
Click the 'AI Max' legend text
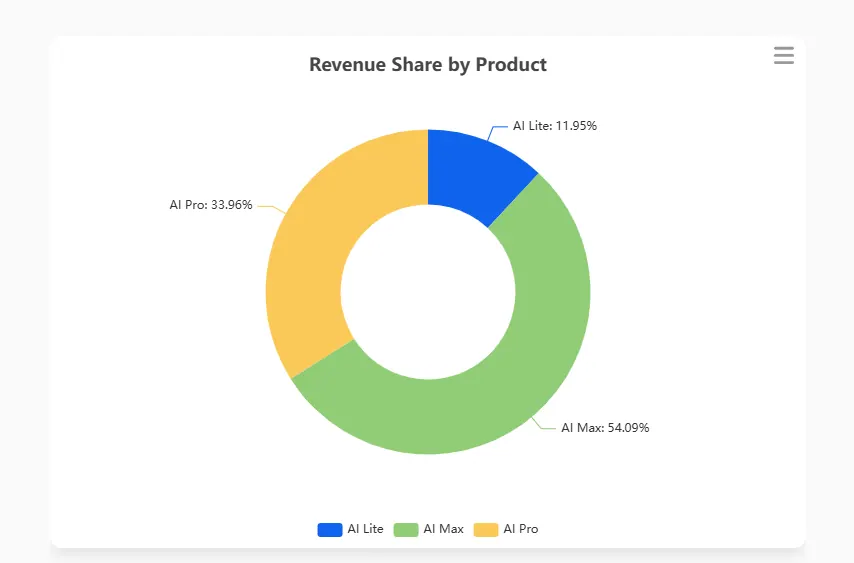click(443, 529)
